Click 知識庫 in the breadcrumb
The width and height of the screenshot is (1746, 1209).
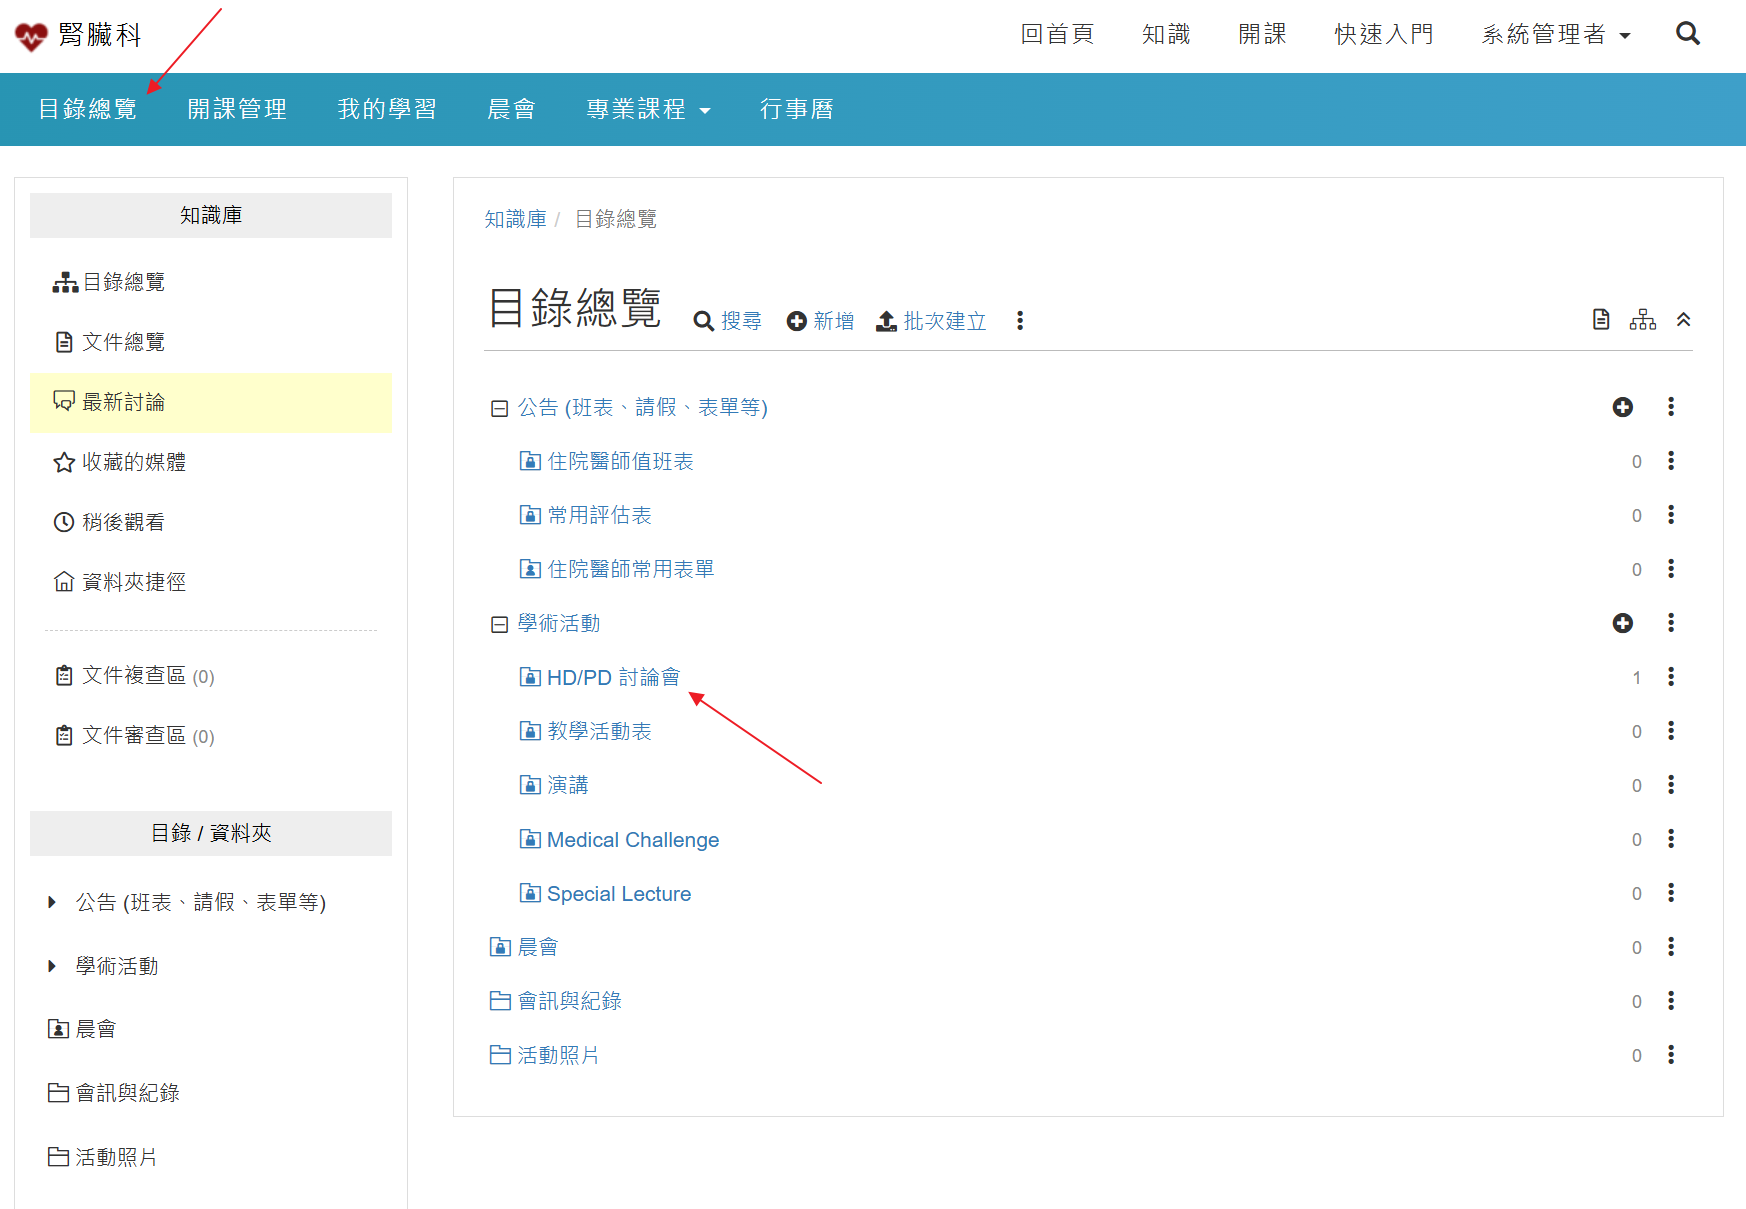[x=515, y=219]
